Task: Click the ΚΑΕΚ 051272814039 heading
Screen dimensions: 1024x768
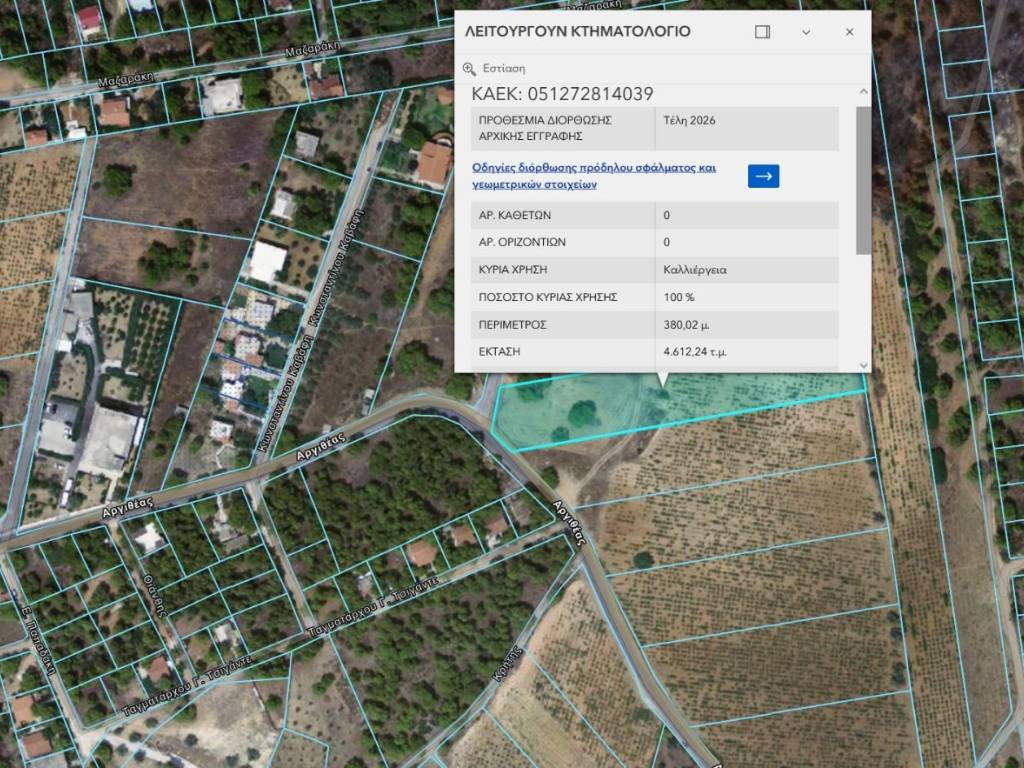Action: (x=562, y=95)
